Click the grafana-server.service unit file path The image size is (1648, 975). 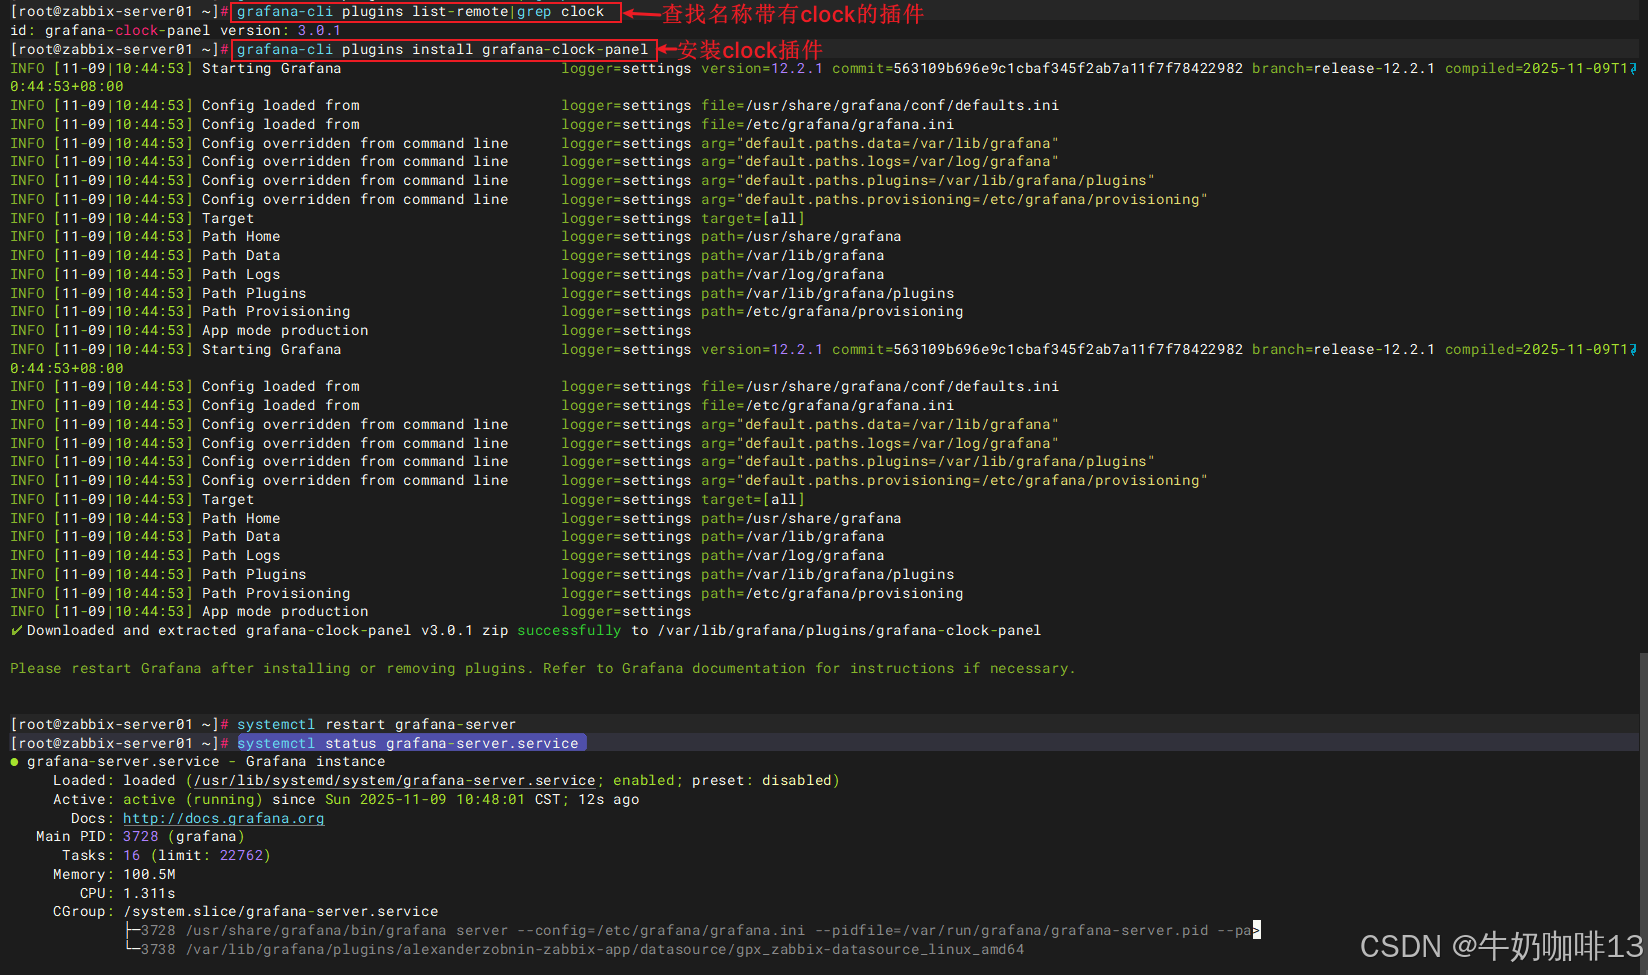[395, 780]
